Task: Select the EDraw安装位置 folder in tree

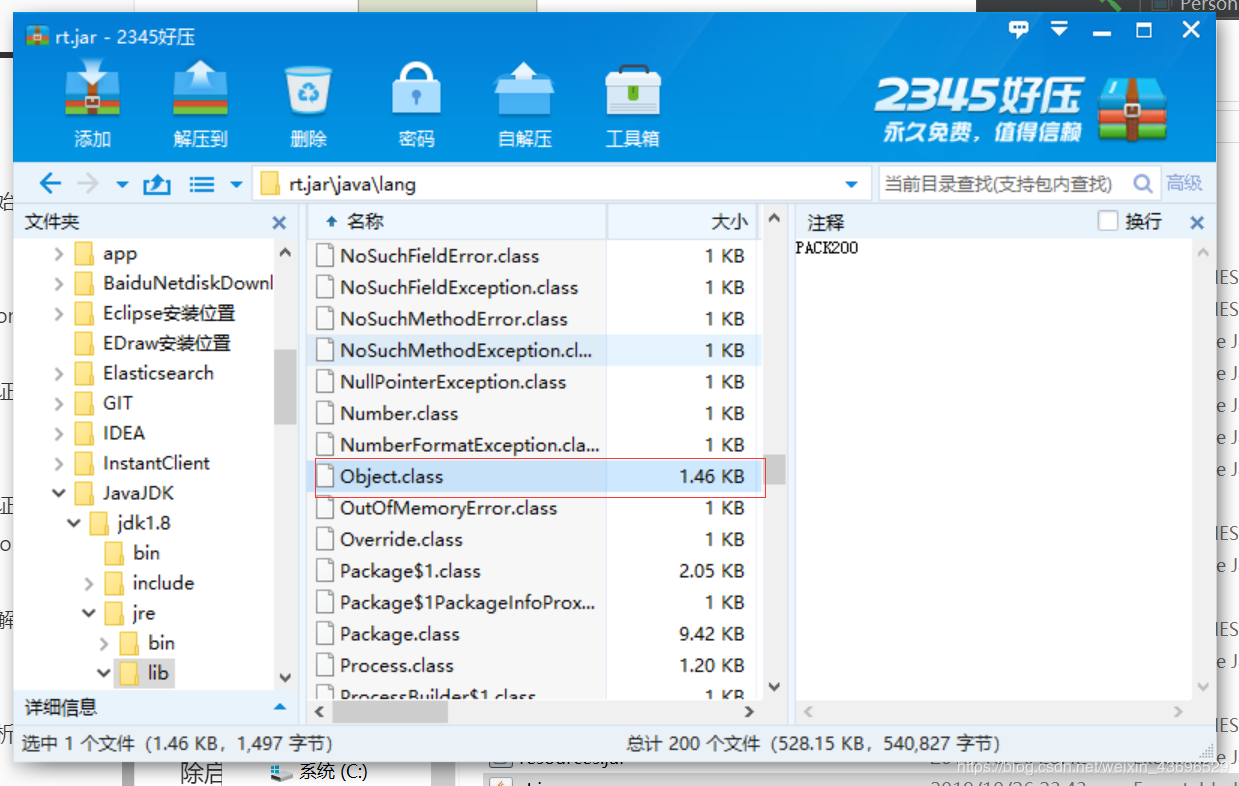Action: coord(166,343)
